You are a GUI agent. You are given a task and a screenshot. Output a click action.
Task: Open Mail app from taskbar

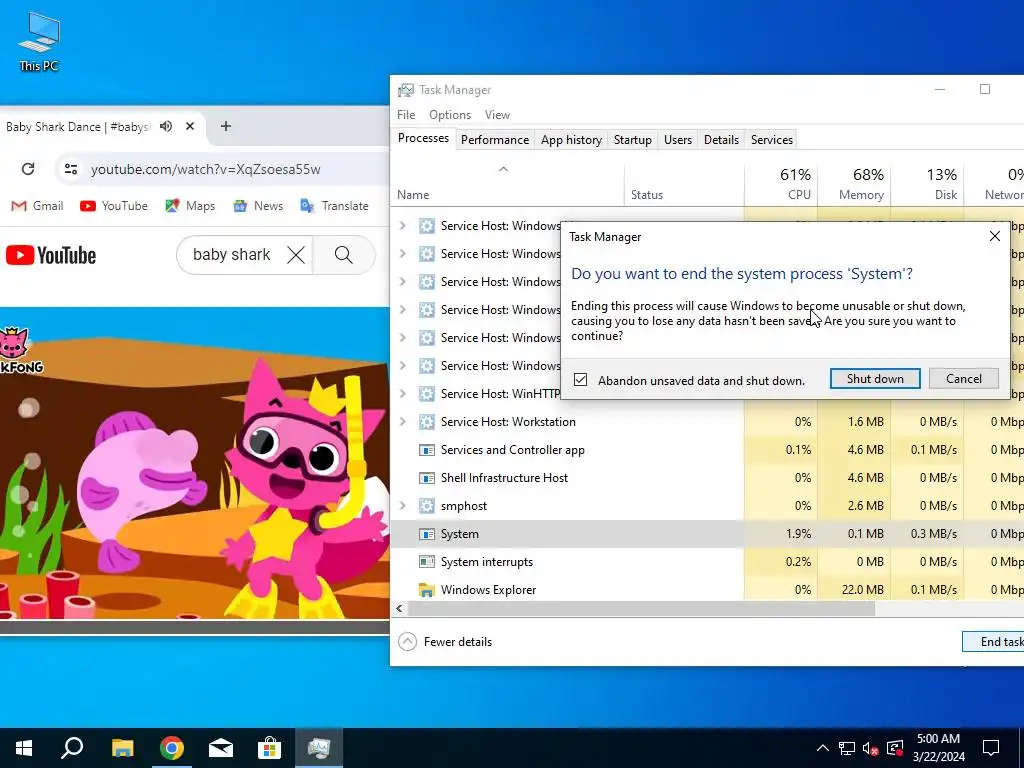[x=221, y=748]
